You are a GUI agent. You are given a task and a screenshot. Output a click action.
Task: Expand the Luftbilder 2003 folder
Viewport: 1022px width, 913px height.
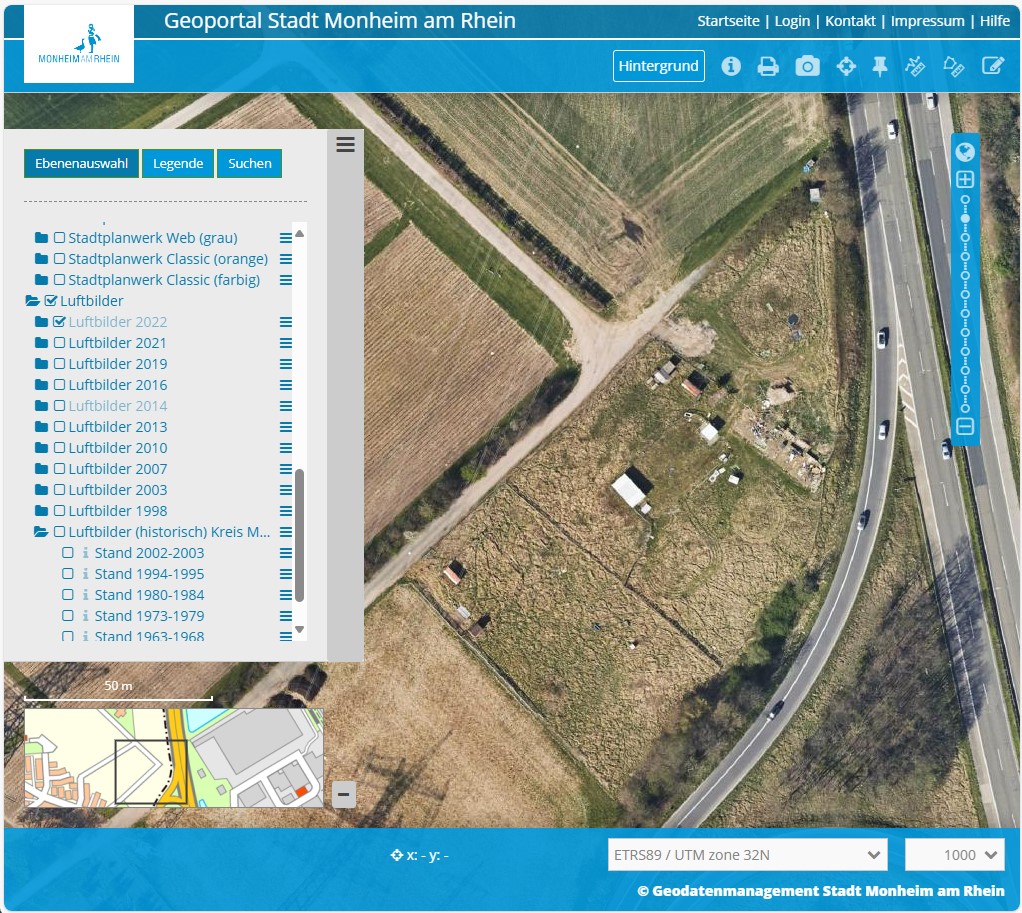click(41, 489)
